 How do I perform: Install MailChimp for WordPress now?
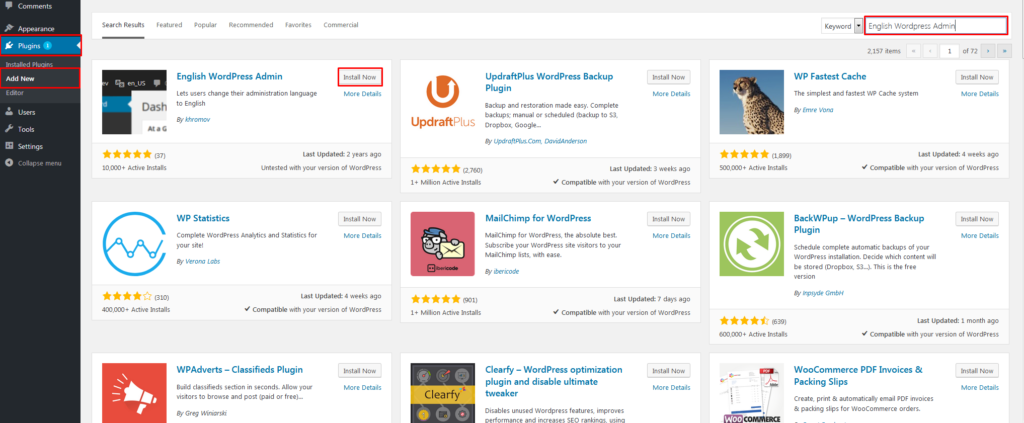point(669,219)
